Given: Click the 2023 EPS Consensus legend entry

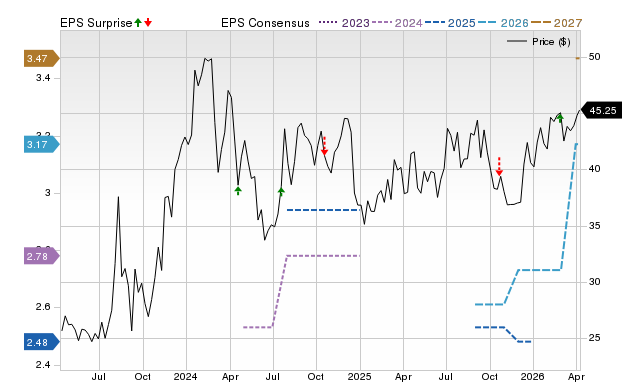Looking at the screenshot, I should point(344,23).
